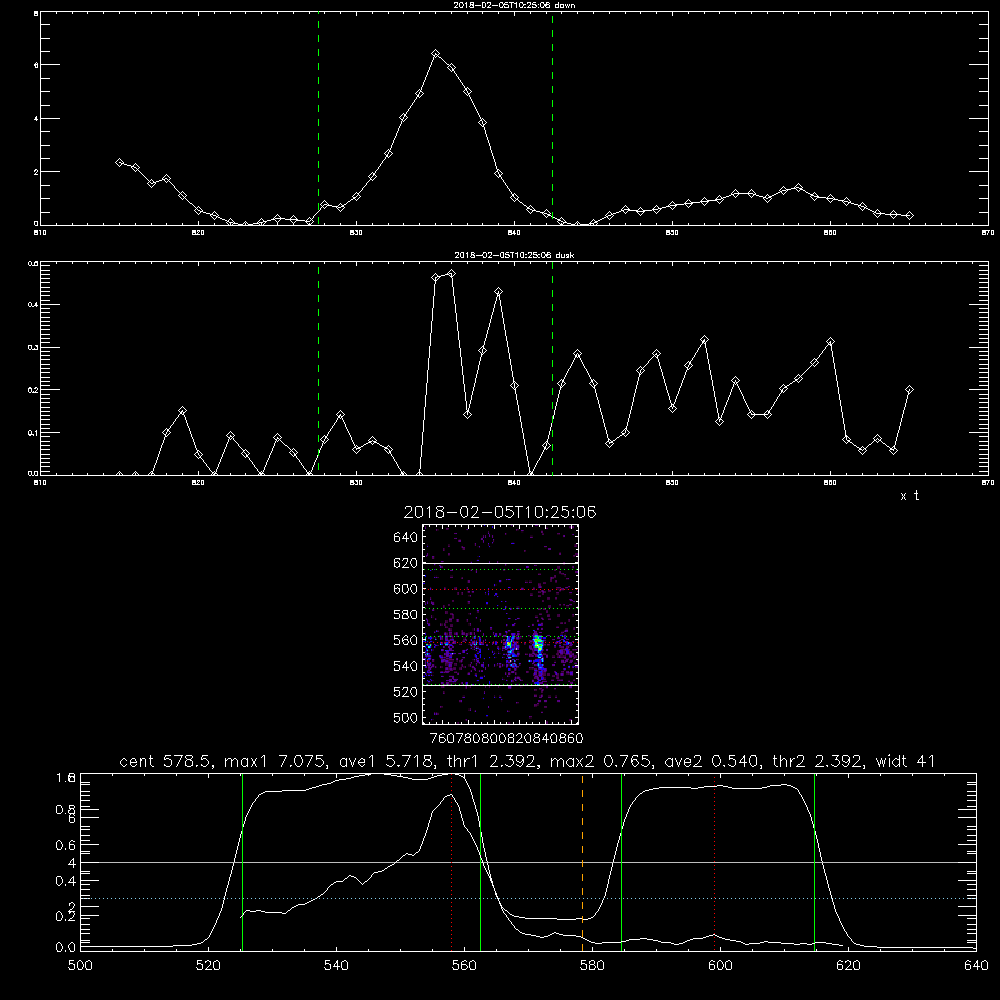Click the '640' x-axis label of the bottom plot
The width and height of the screenshot is (1000, 1000).
coord(976,966)
